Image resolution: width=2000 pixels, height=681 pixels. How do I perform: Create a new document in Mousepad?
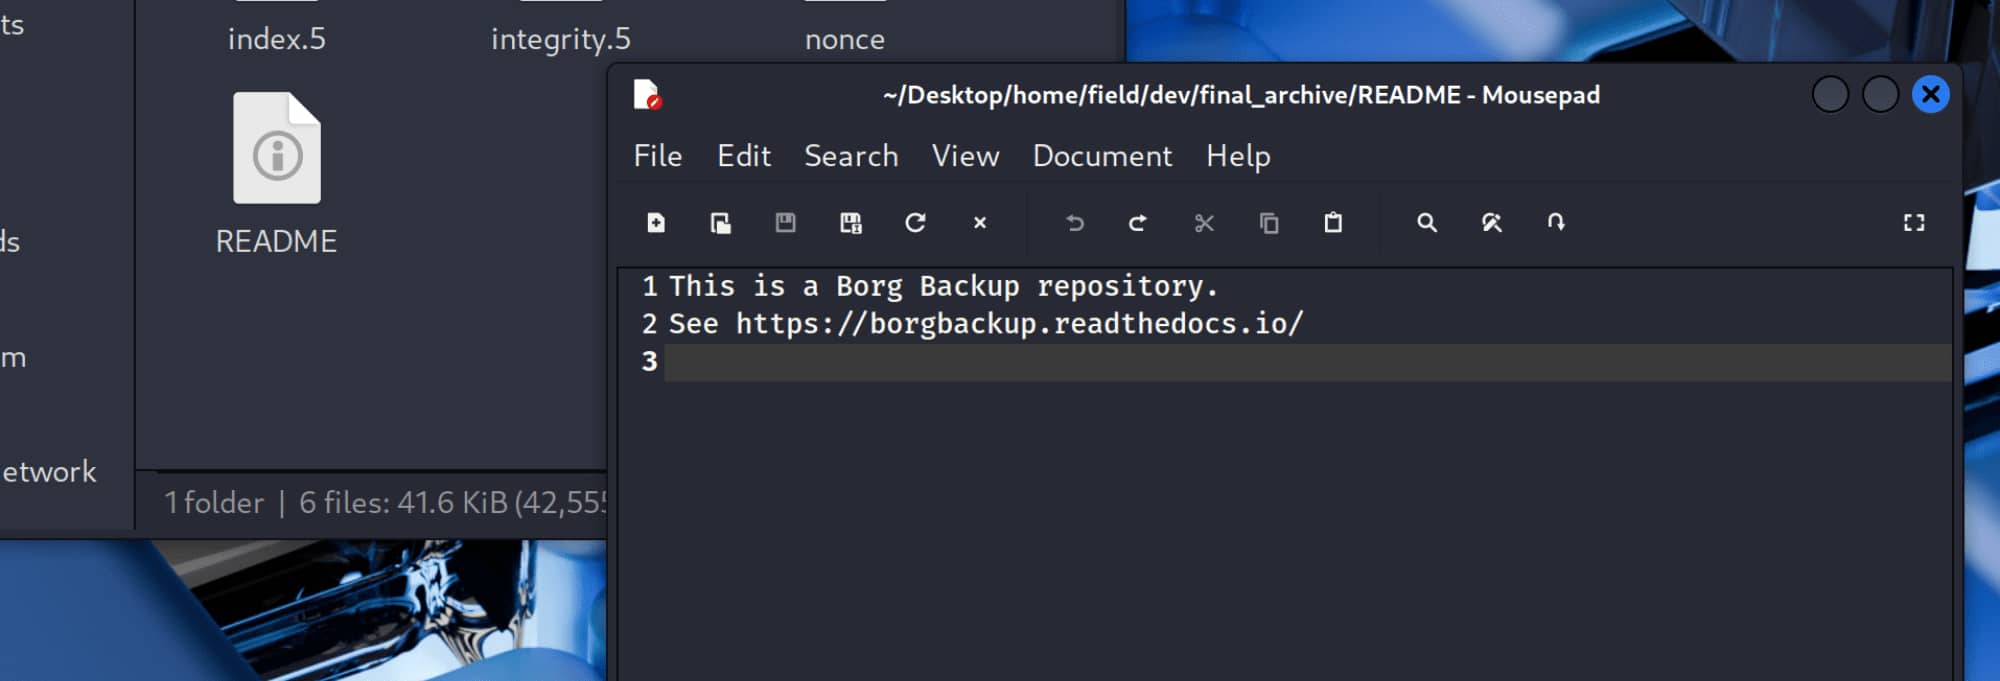(x=656, y=223)
